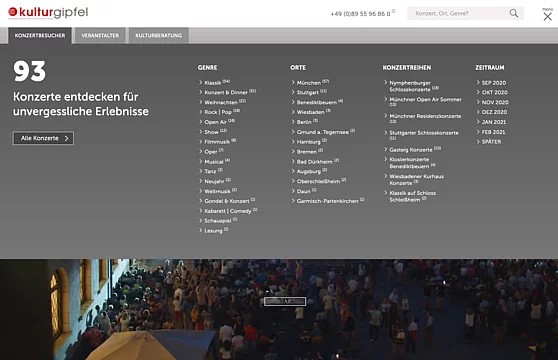This screenshot has width=558, height=360.
Task: Choose Benediktbeuern under Orte
Action: (x=317, y=102)
